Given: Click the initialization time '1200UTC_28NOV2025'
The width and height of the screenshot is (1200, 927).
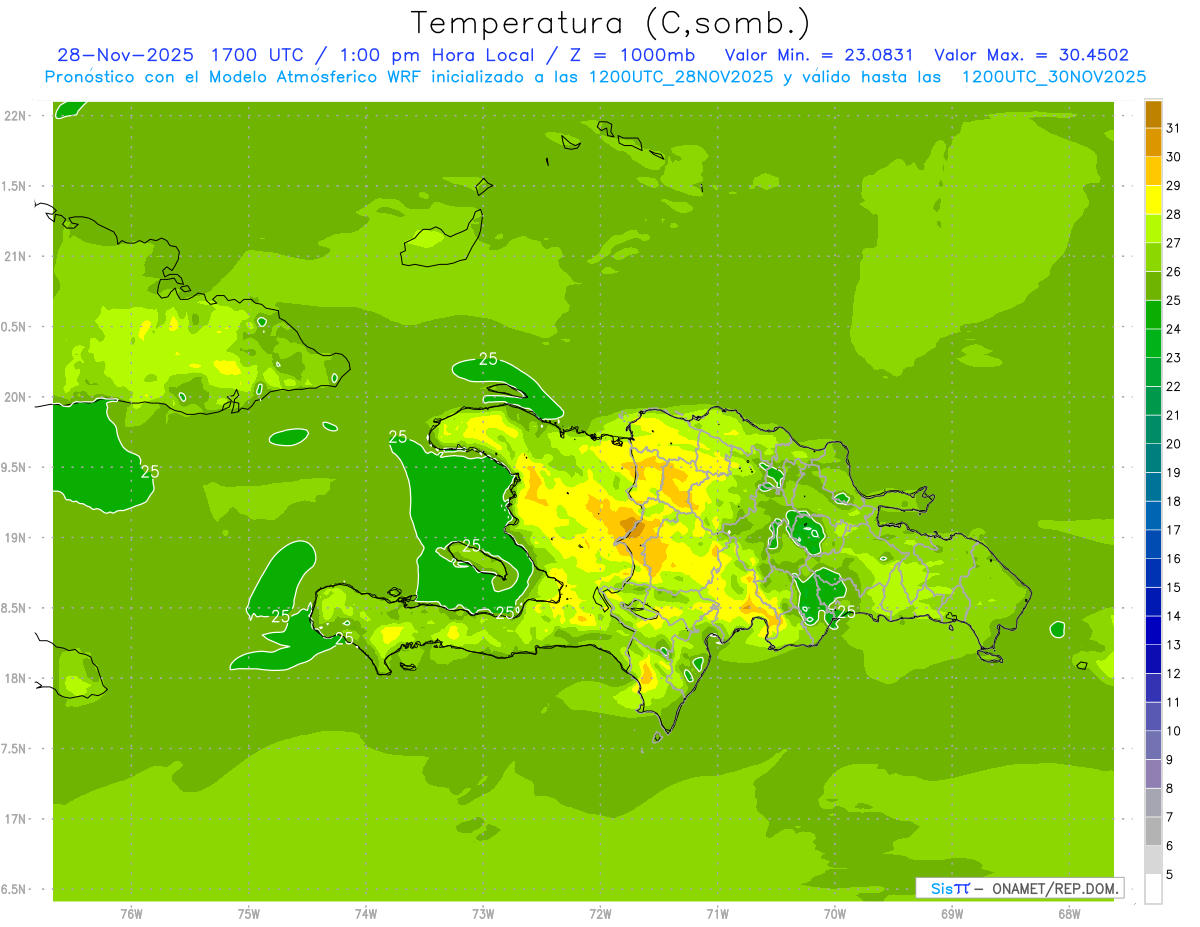Looking at the screenshot, I should (681, 77).
